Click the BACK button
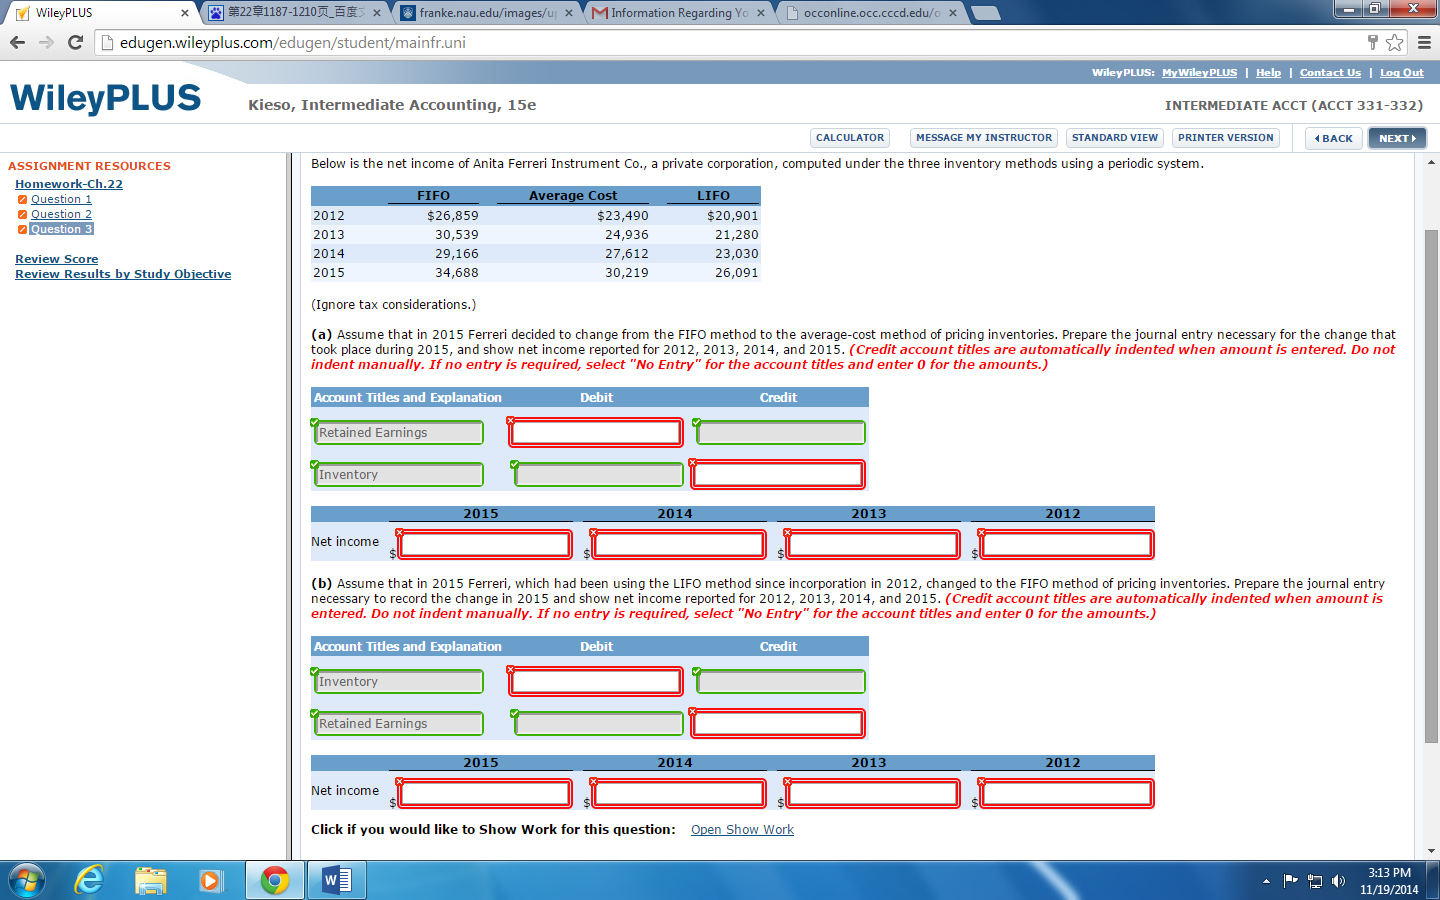This screenshot has height=900, width=1440. click(1334, 139)
